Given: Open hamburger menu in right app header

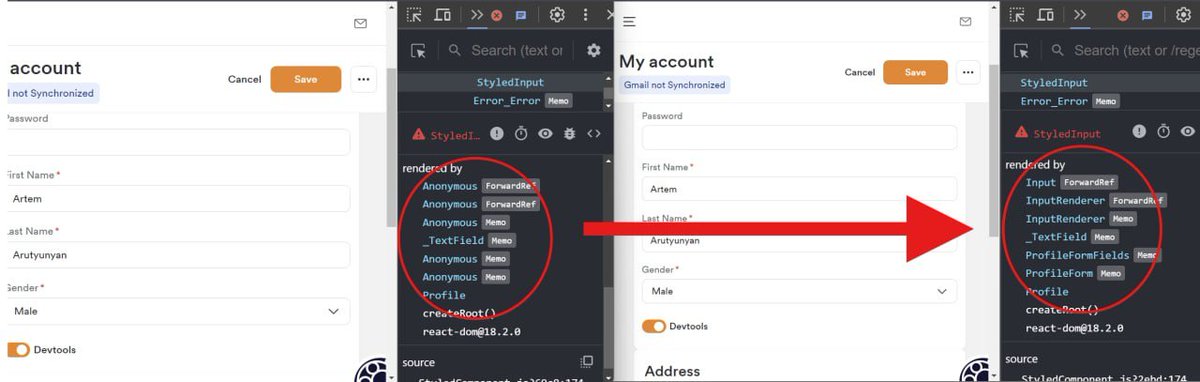Looking at the screenshot, I should click(x=629, y=21).
